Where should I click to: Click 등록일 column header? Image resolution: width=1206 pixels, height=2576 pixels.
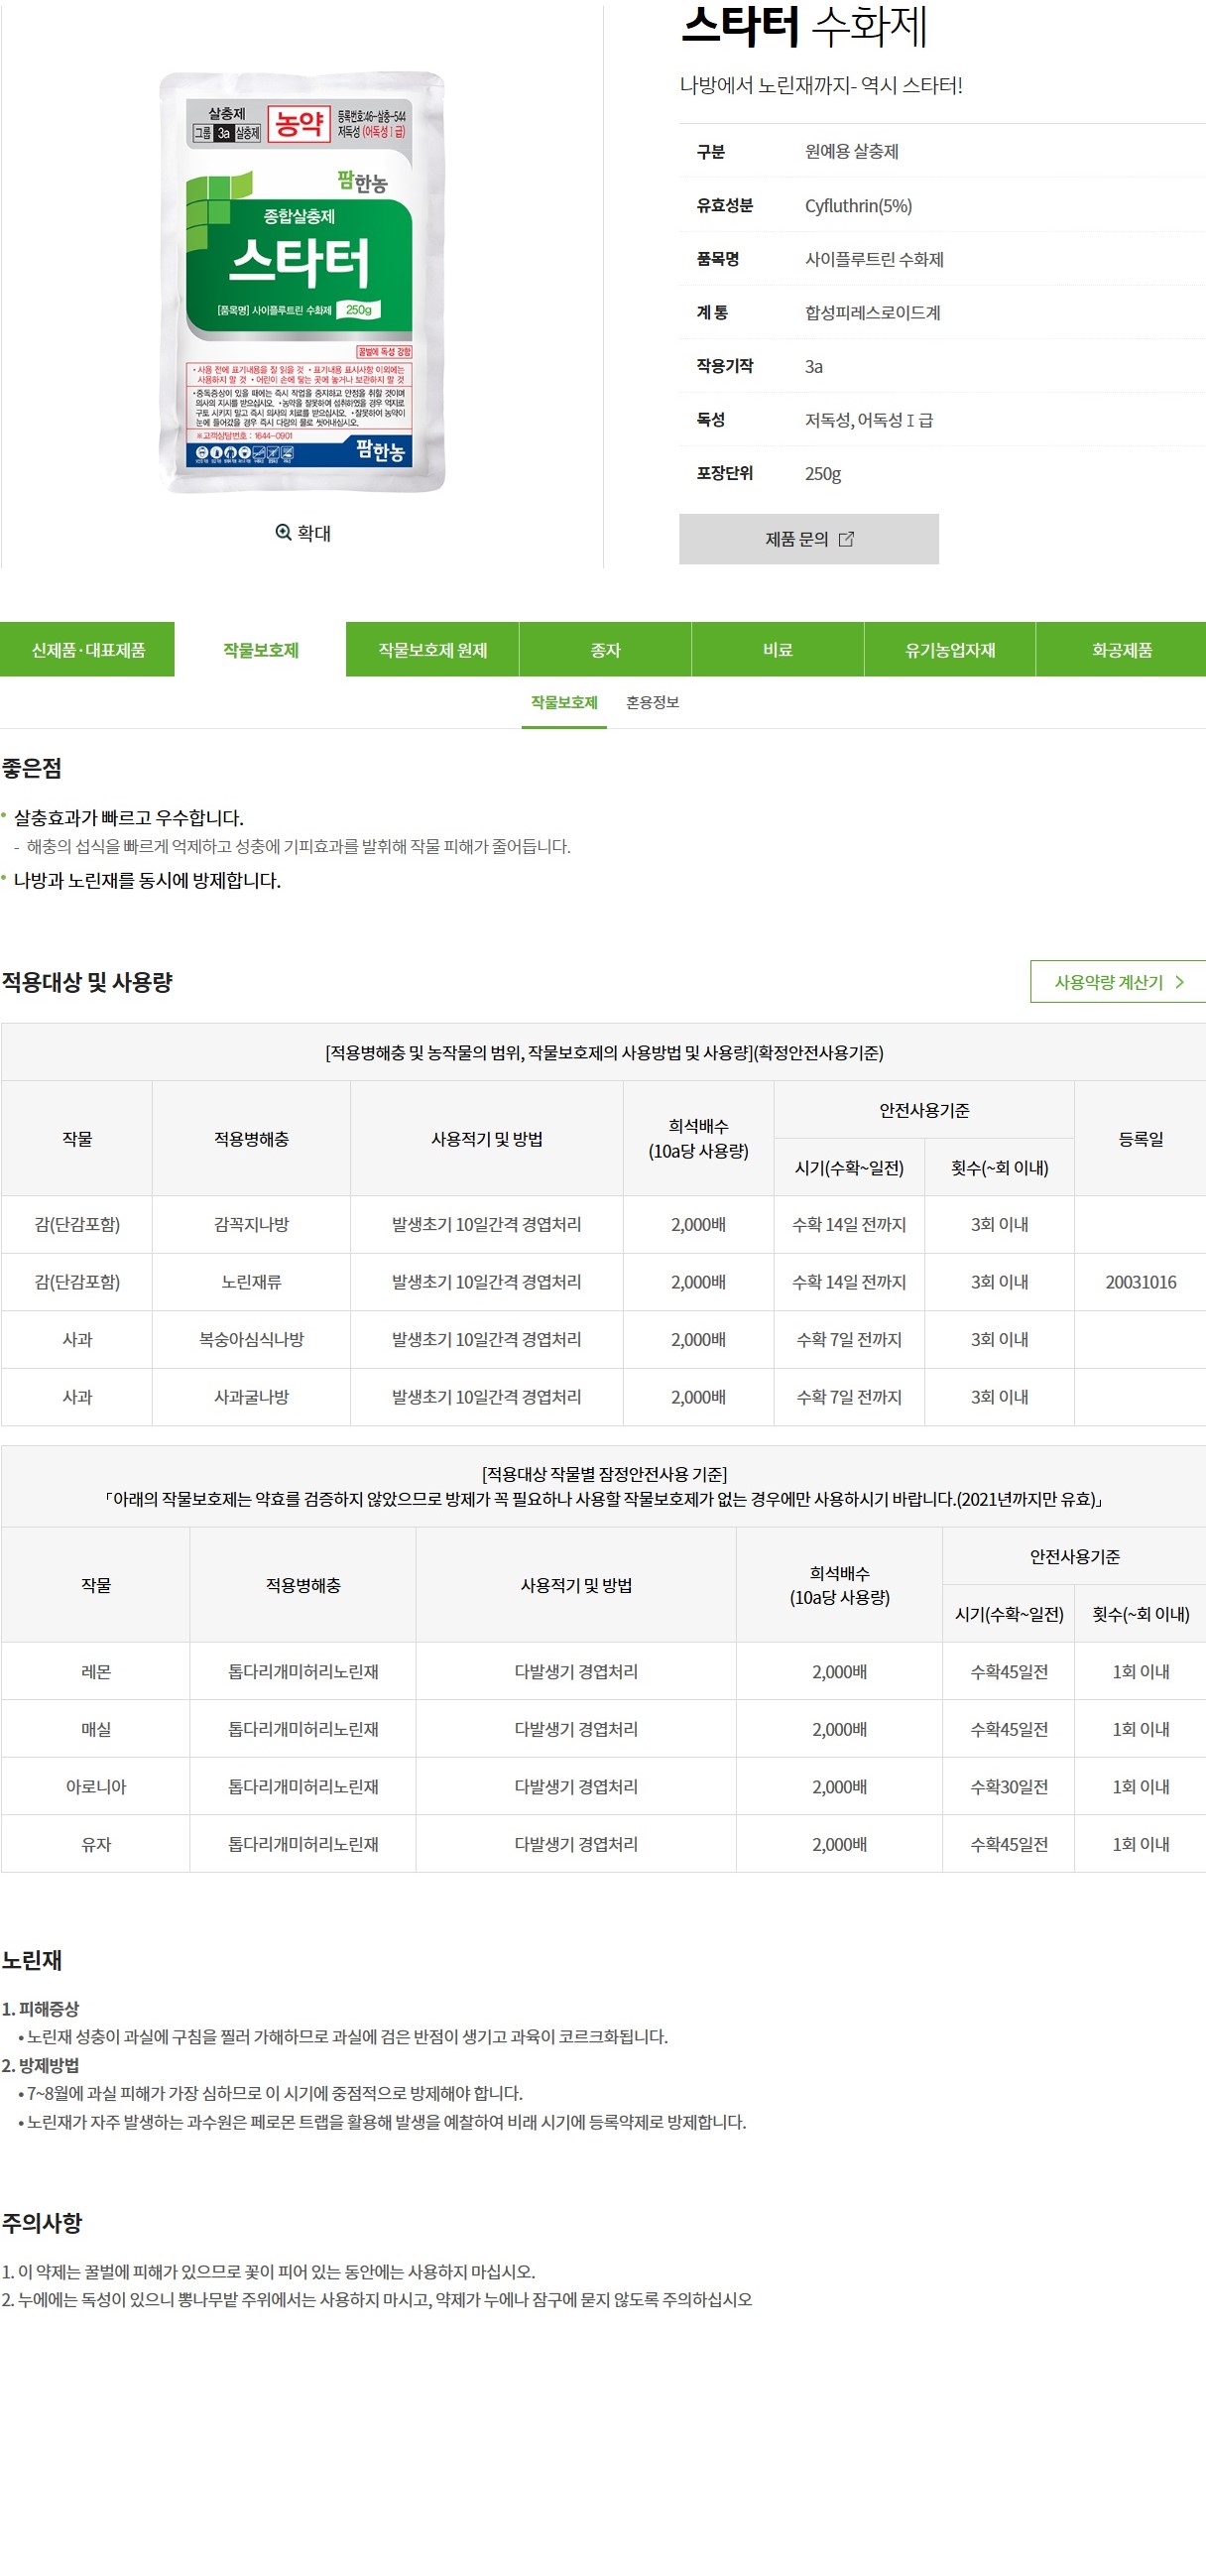1140,1139
